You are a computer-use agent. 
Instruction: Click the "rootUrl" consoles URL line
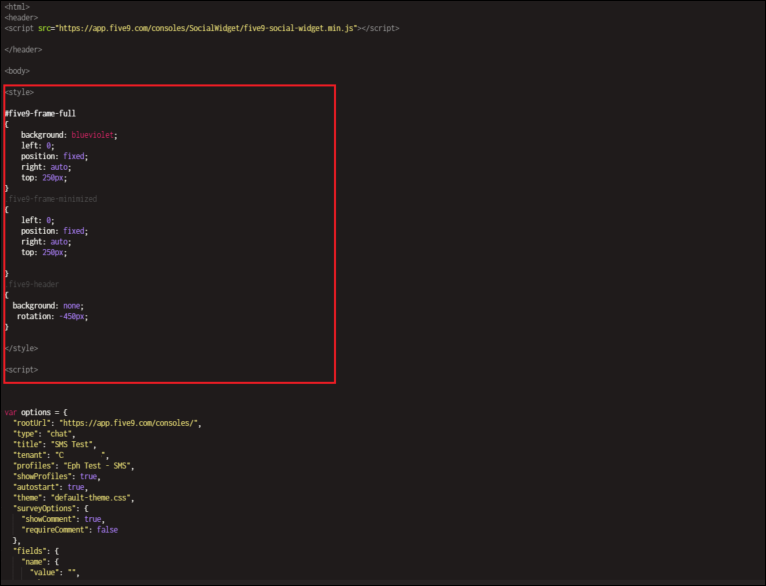click(x=107, y=423)
